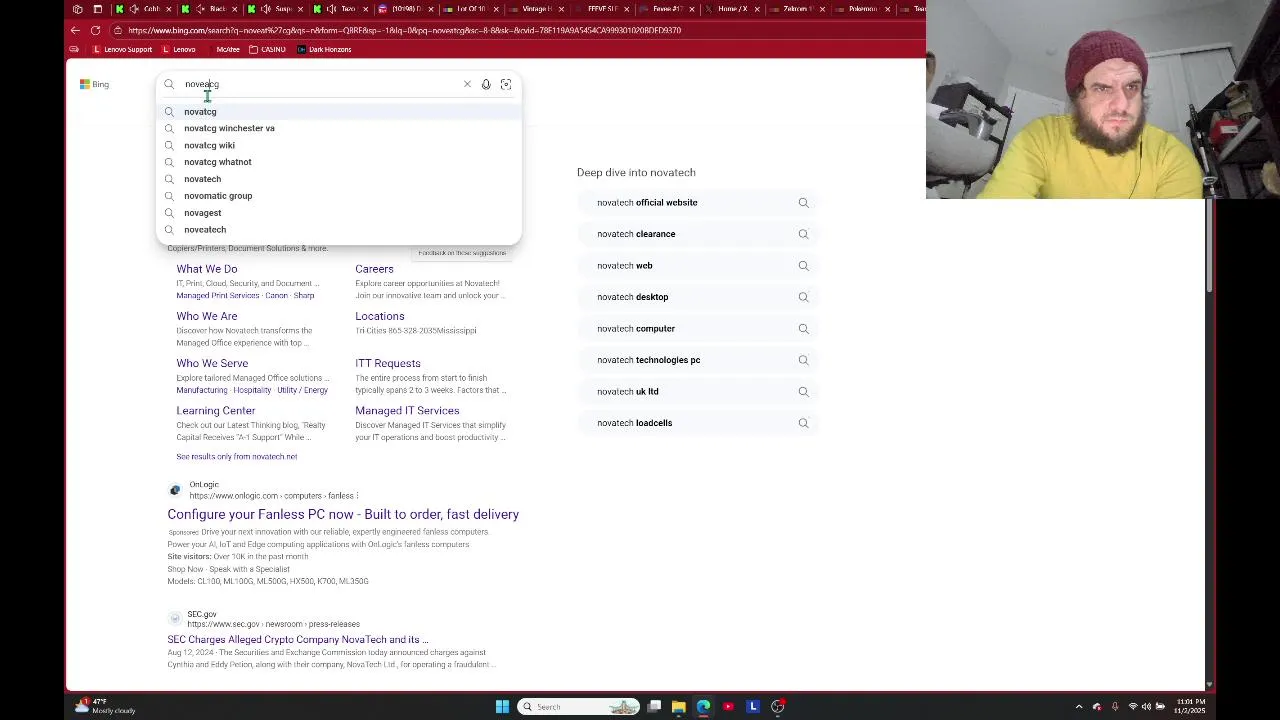
Task: Open the Lenovo bookmark
Action: pyautogui.click(x=178, y=49)
